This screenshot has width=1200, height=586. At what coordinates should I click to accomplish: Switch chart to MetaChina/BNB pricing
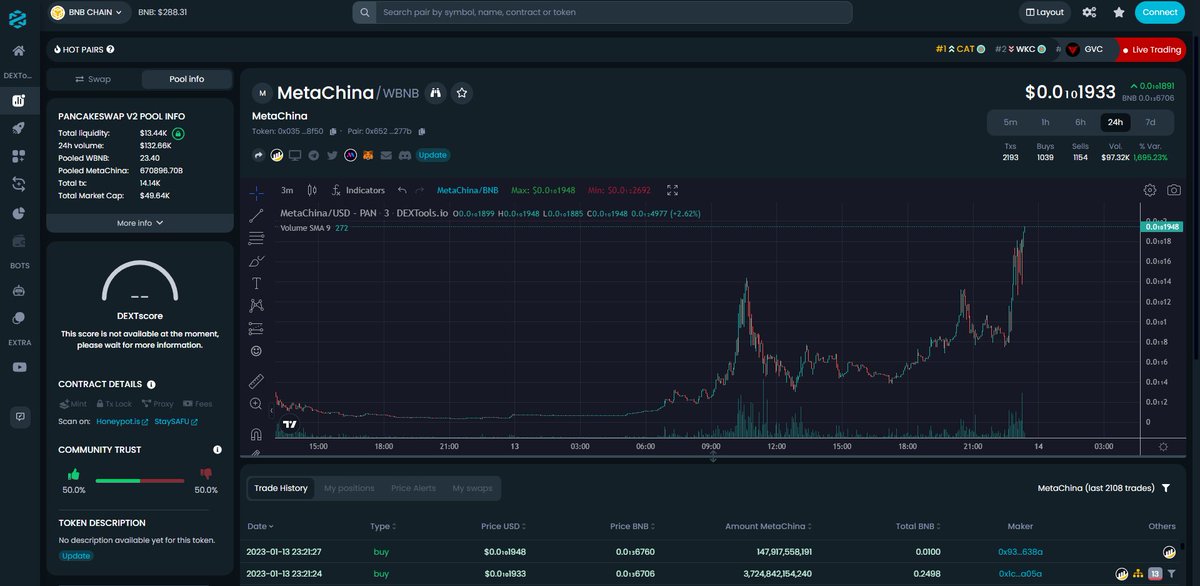pyautogui.click(x=467, y=190)
